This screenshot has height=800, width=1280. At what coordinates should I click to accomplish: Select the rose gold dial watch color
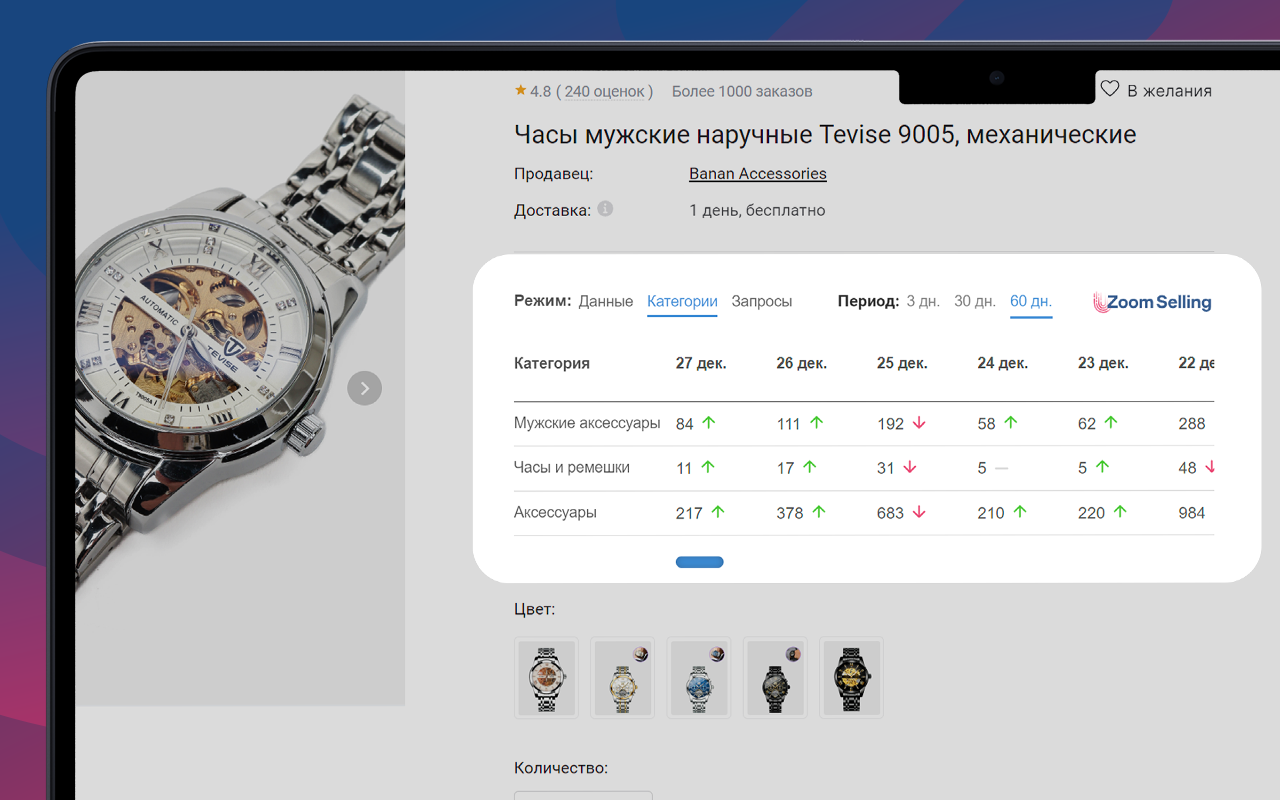point(547,677)
